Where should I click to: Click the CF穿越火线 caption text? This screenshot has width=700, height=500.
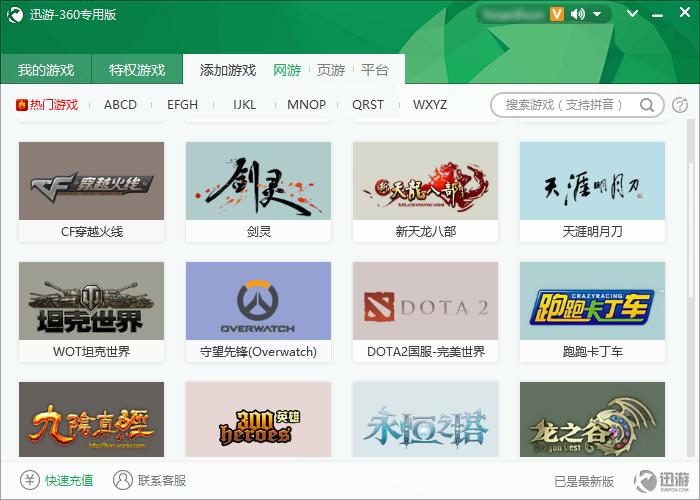[x=92, y=232]
